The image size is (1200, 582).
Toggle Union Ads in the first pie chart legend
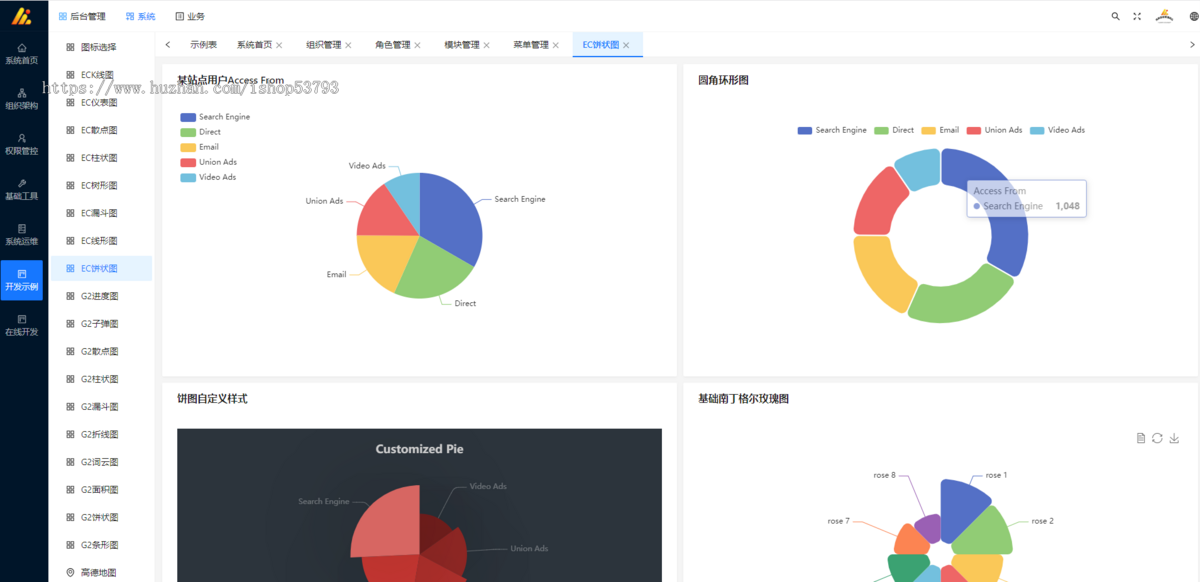[x=208, y=162]
